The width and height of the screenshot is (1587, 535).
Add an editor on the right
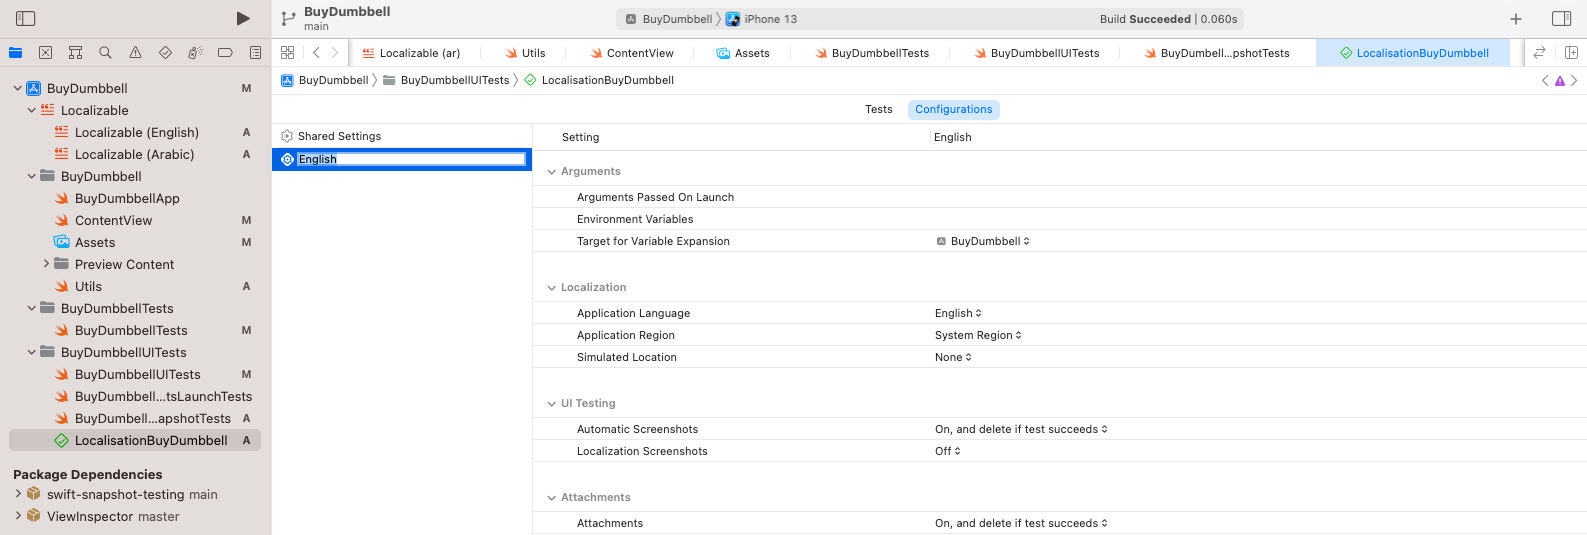point(1571,53)
